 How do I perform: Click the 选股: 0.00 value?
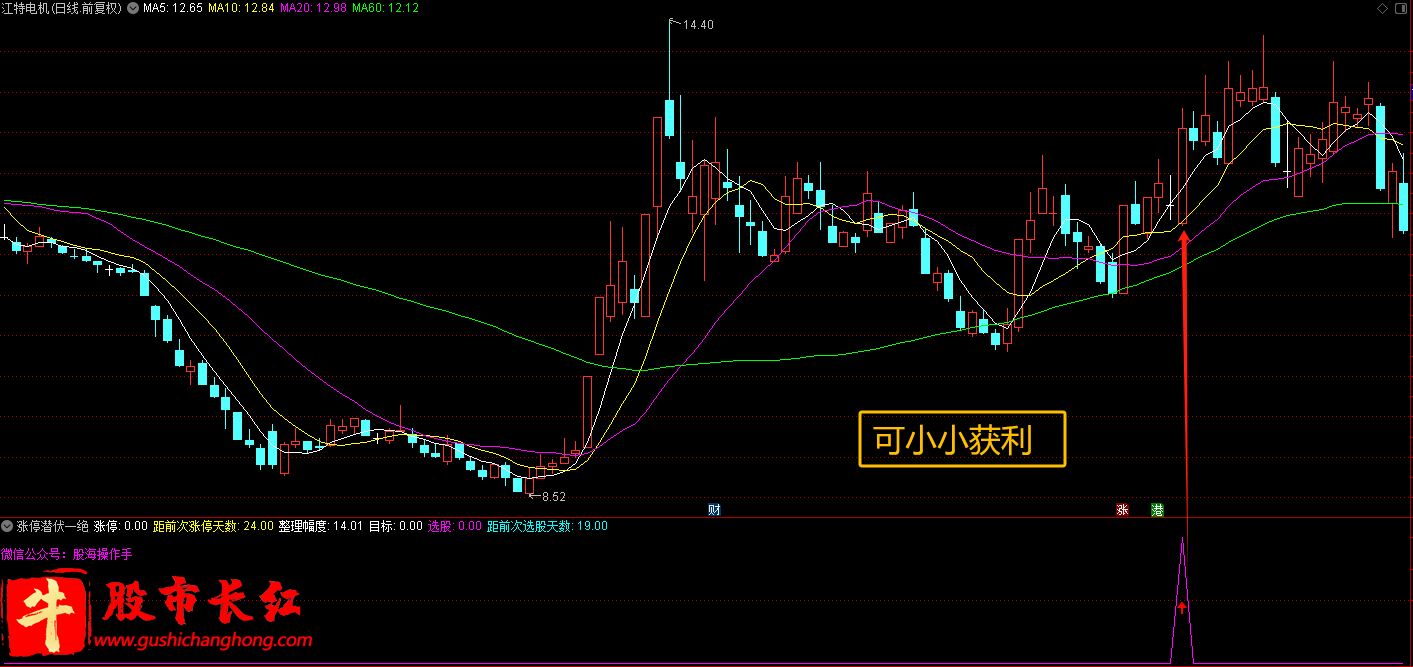click(455, 526)
